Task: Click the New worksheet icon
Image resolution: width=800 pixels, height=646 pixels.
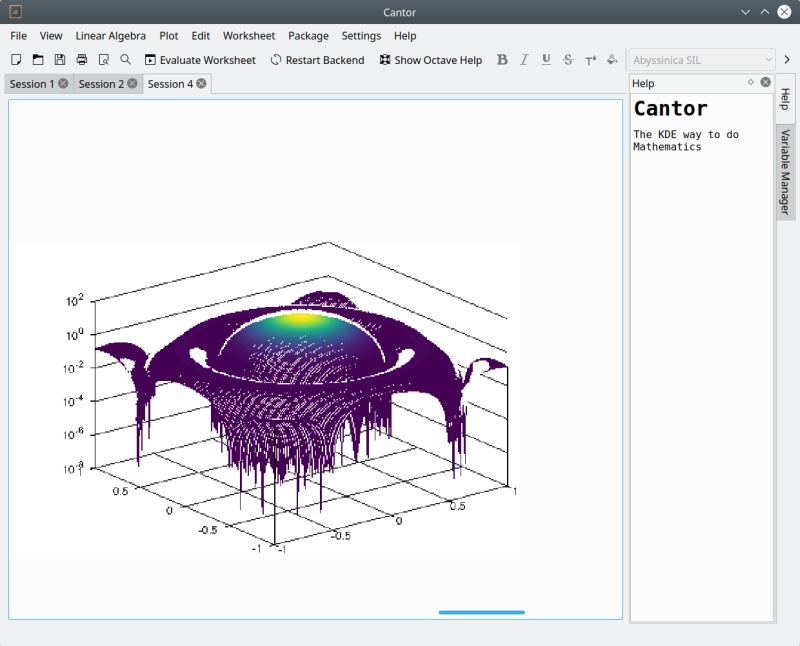Action: pyautogui.click(x=16, y=60)
